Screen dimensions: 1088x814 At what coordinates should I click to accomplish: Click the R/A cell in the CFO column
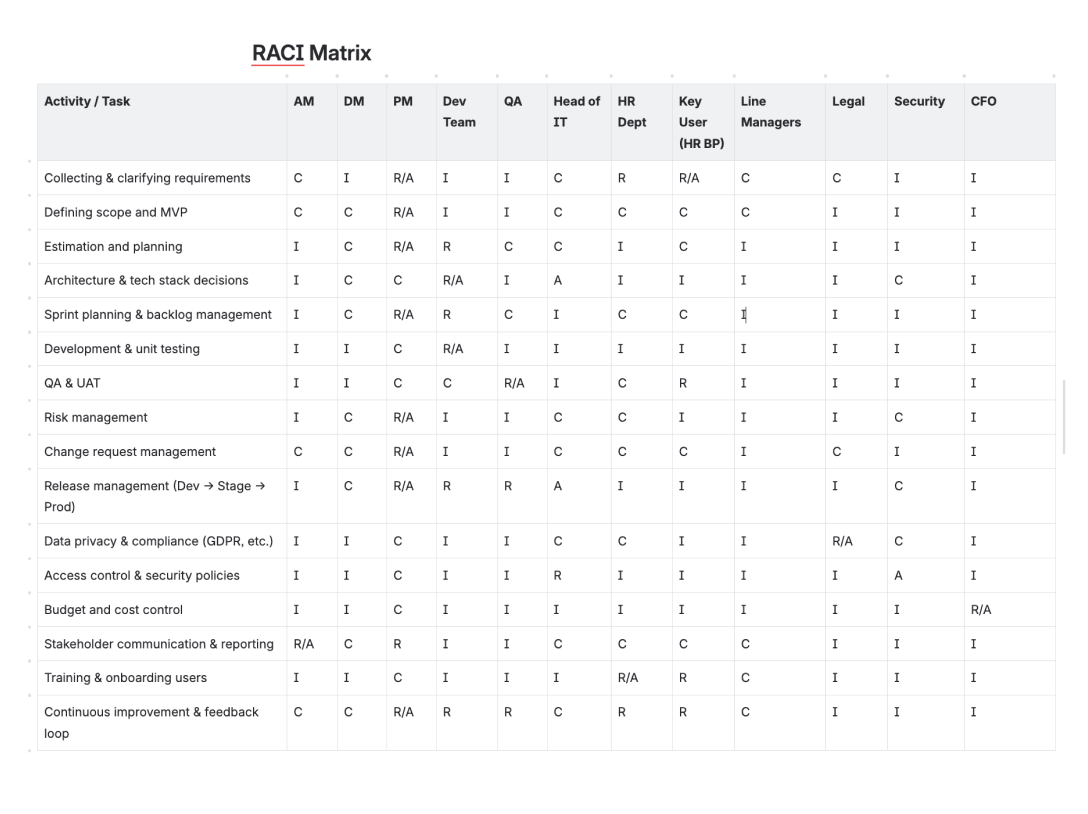[x=981, y=609]
